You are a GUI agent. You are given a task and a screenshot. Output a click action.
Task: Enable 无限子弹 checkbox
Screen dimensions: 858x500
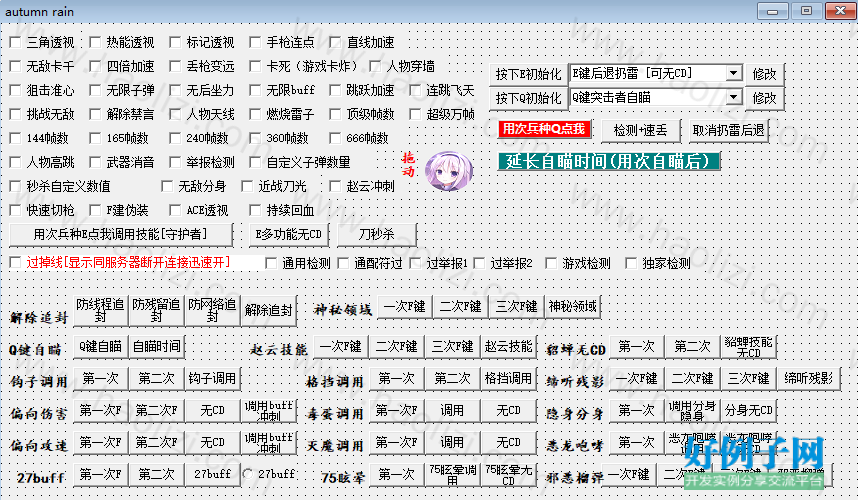[95, 91]
